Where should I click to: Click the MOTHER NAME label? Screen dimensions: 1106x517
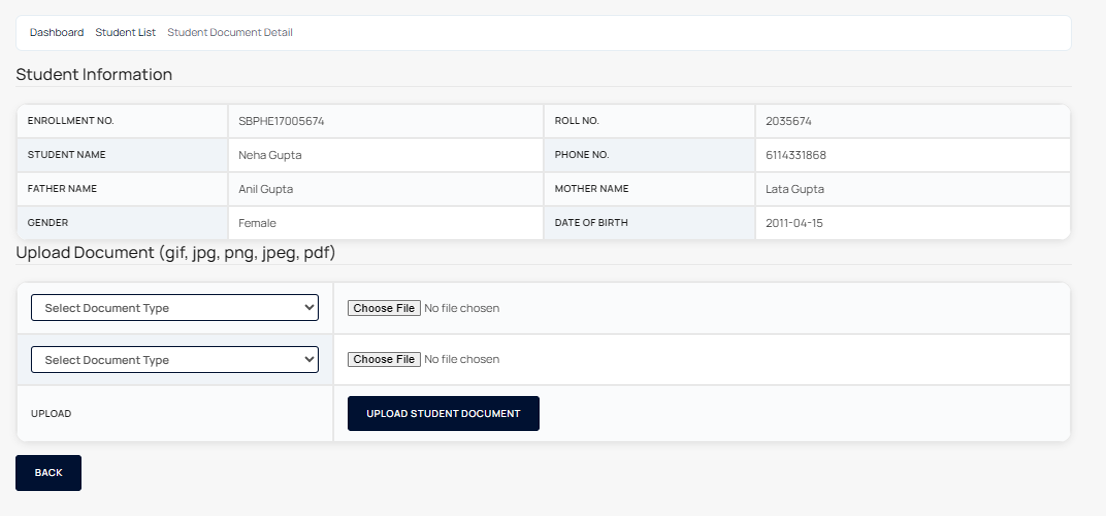tap(591, 188)
